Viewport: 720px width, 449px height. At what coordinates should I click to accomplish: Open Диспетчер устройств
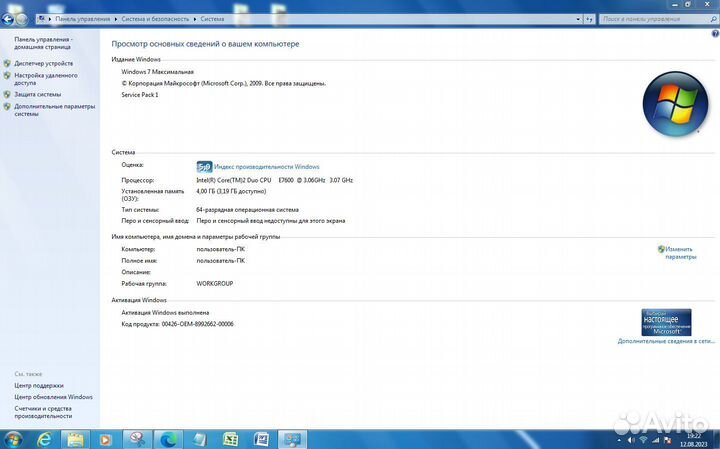coord(44,63)
